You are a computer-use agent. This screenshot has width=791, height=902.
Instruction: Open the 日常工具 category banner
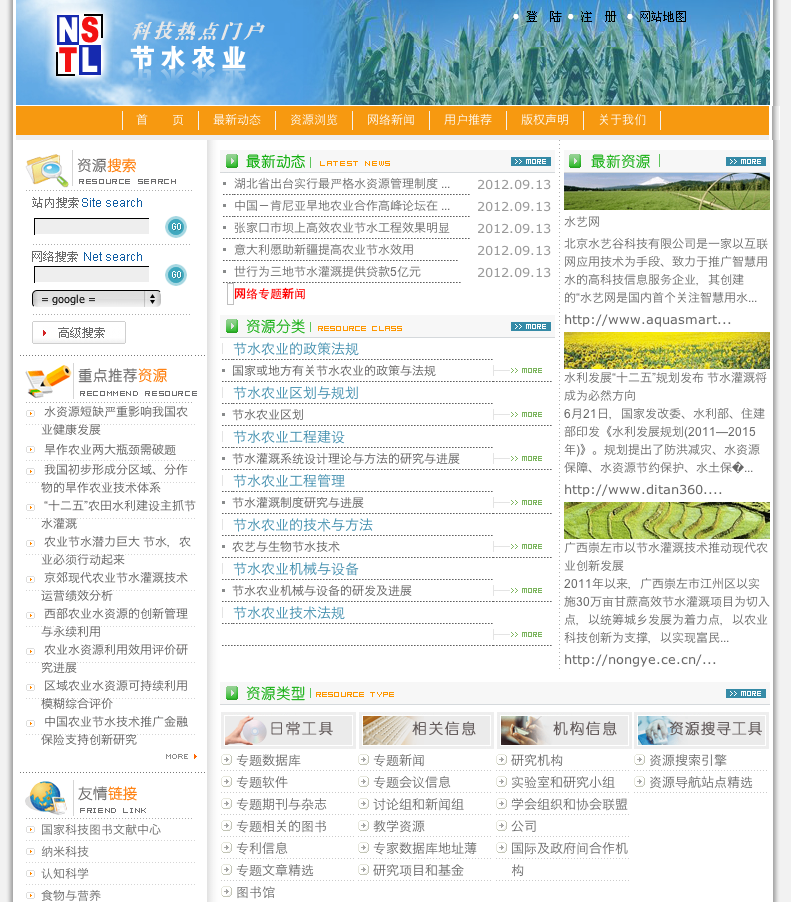coord(288,729)
